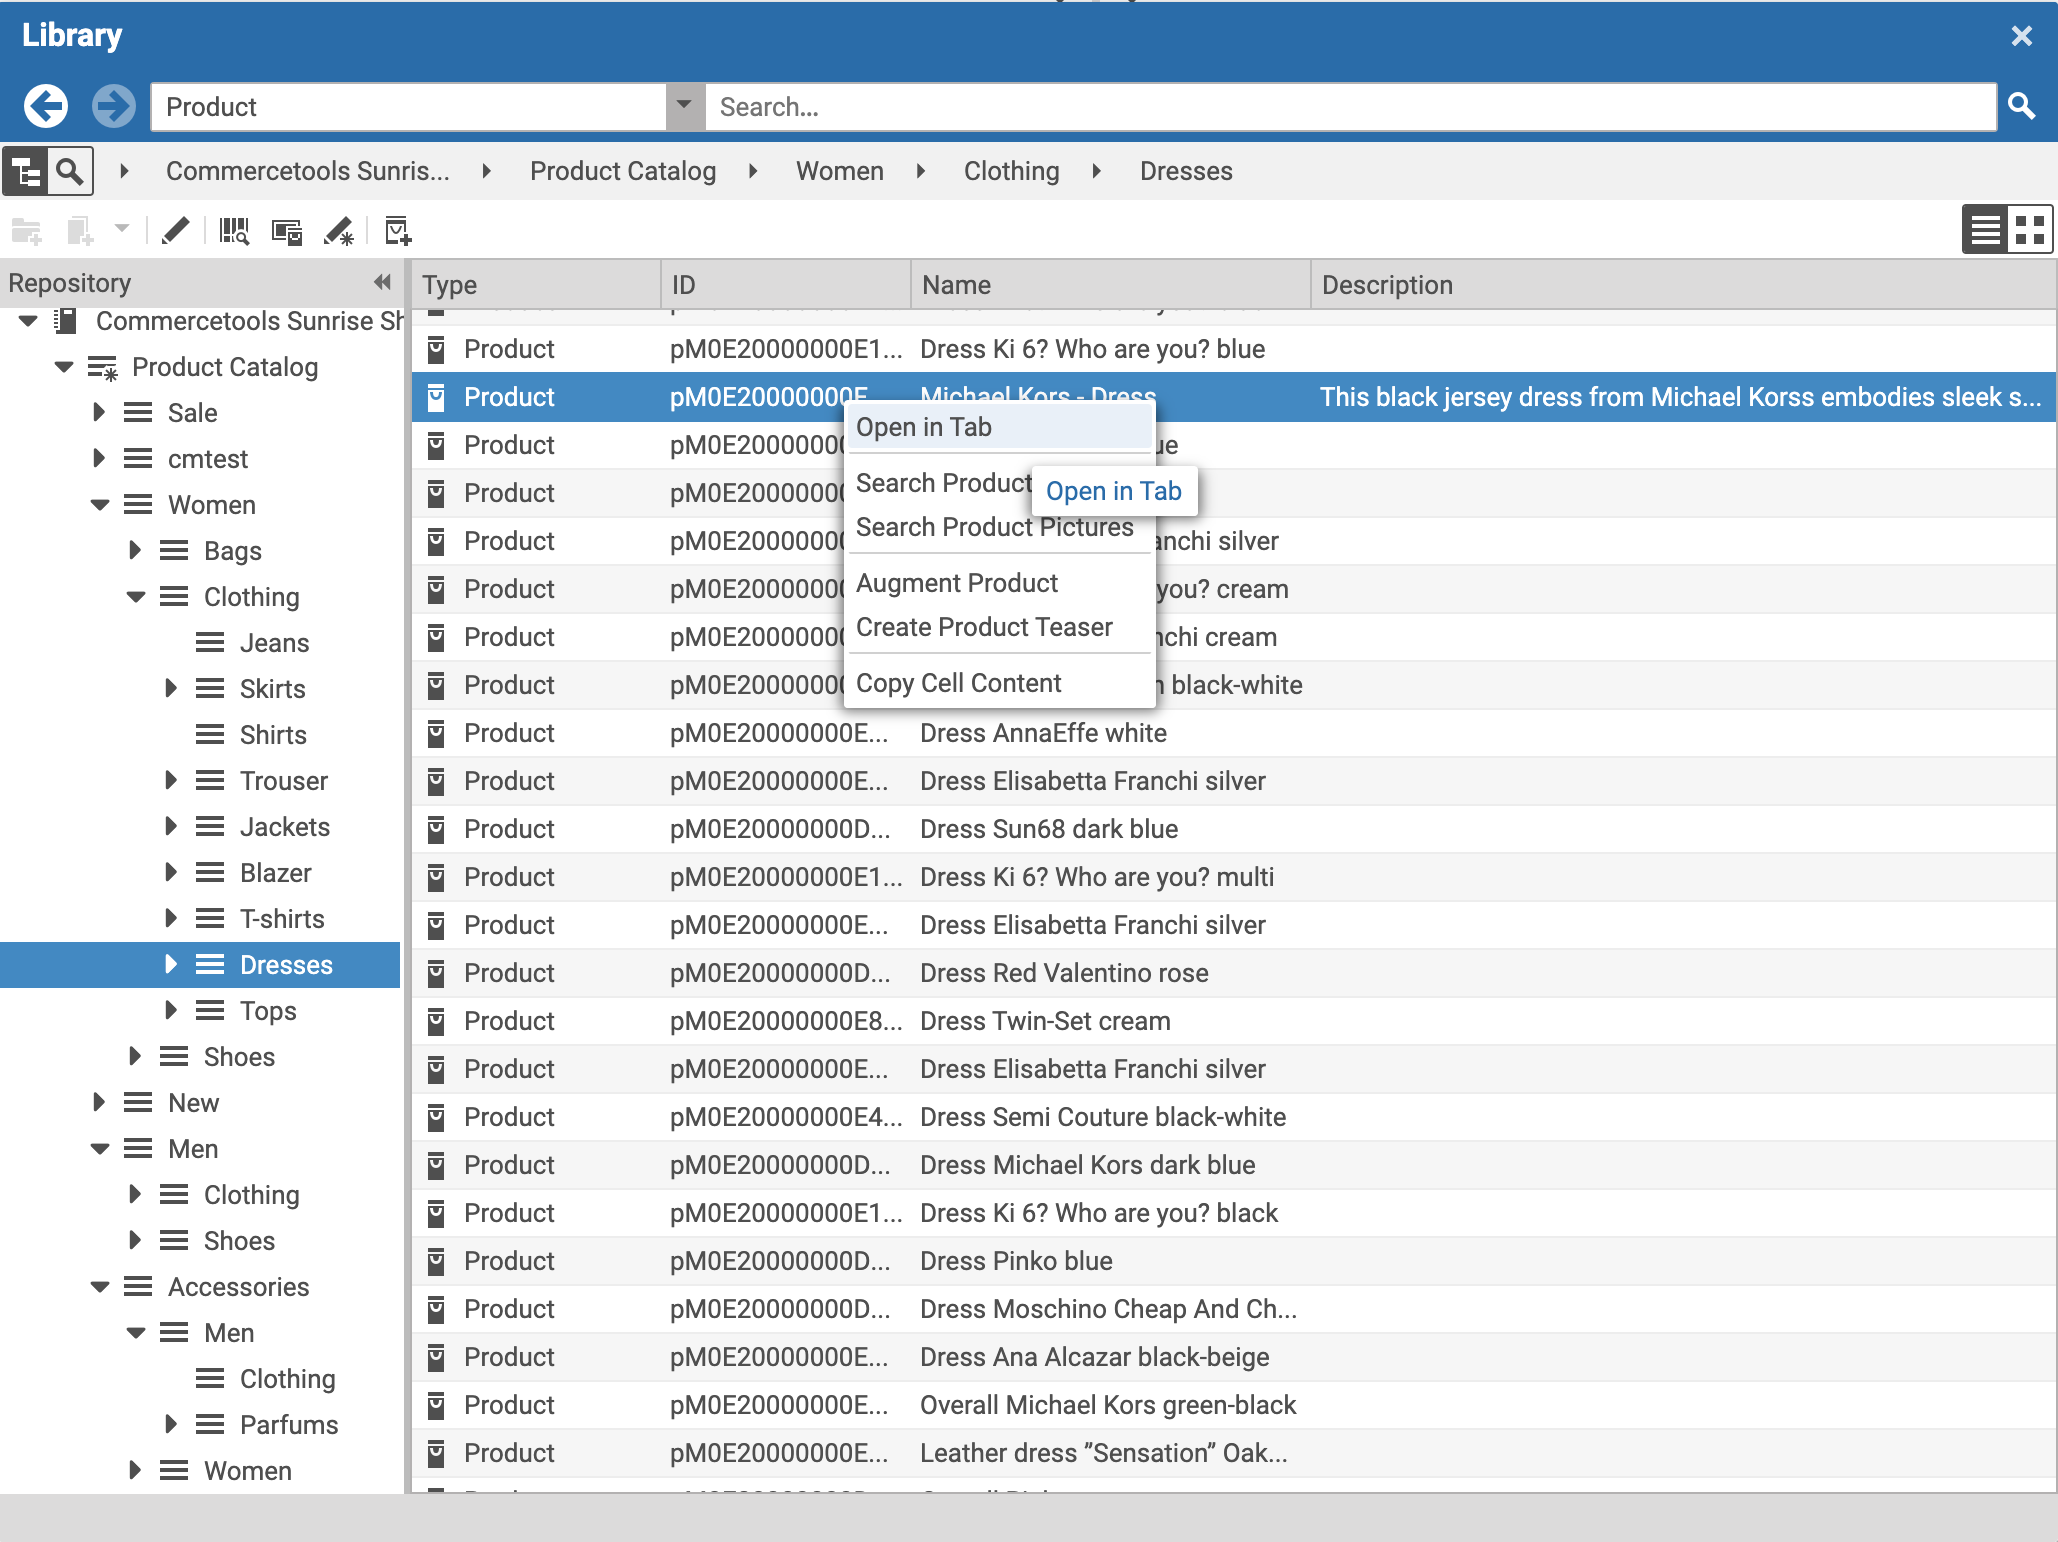
Task: Click the forward navigation arrow
Action: point(114,105)
